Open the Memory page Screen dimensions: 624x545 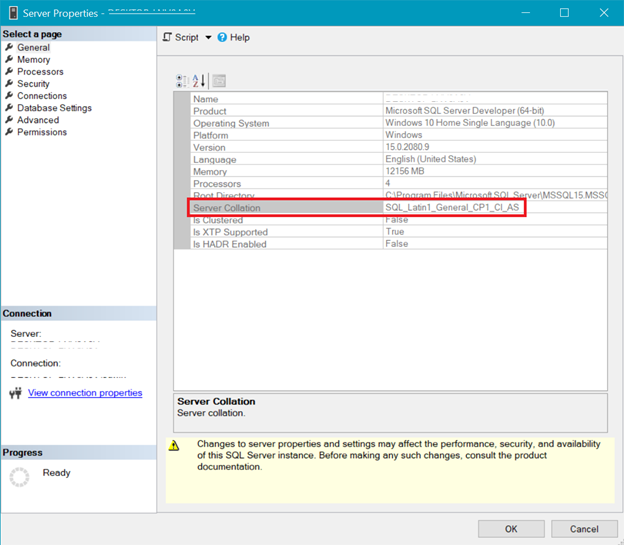click(x=33, y=60)
